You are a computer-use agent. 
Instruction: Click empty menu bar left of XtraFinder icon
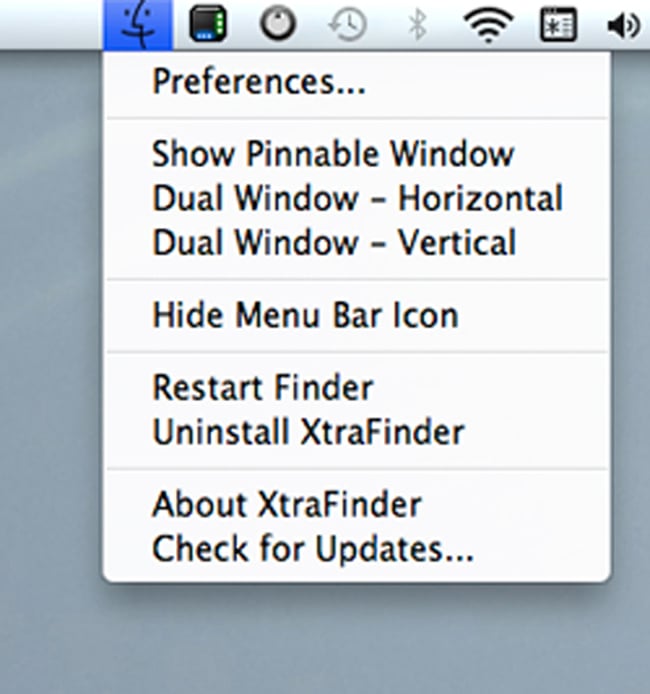50,24
